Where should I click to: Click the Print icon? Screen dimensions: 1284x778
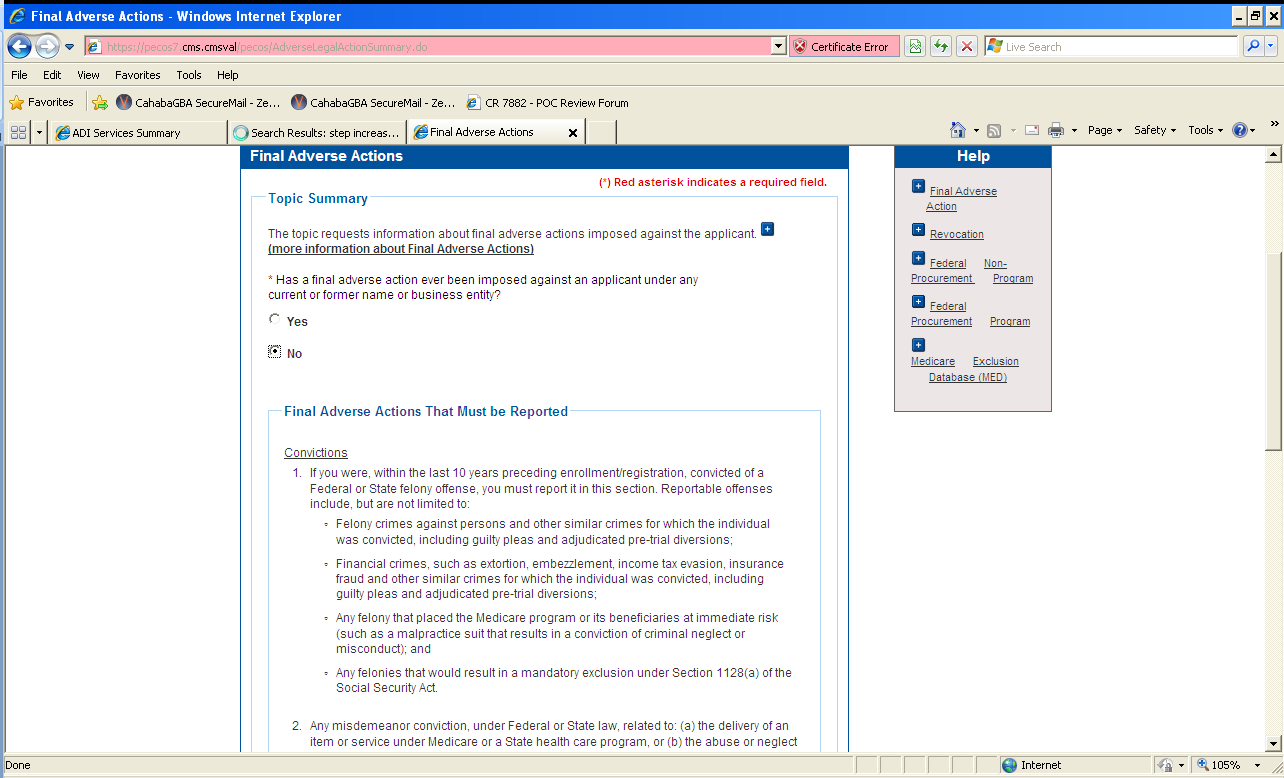click(1055, 130)
